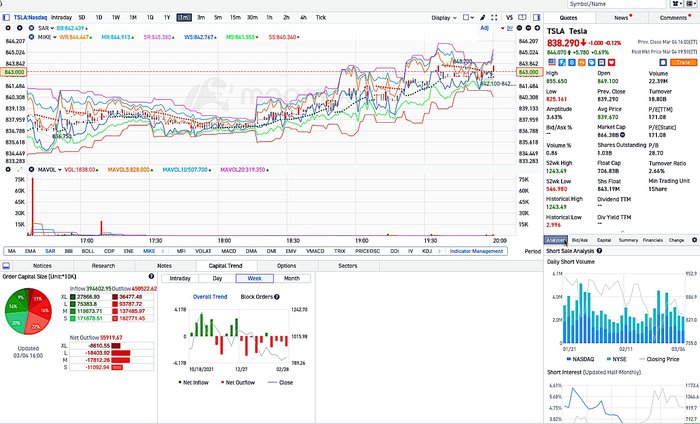The height and width of the screenshot is (424, 700).
Task: Open Short Sale Analysis help icon
Action: point(599,251)
